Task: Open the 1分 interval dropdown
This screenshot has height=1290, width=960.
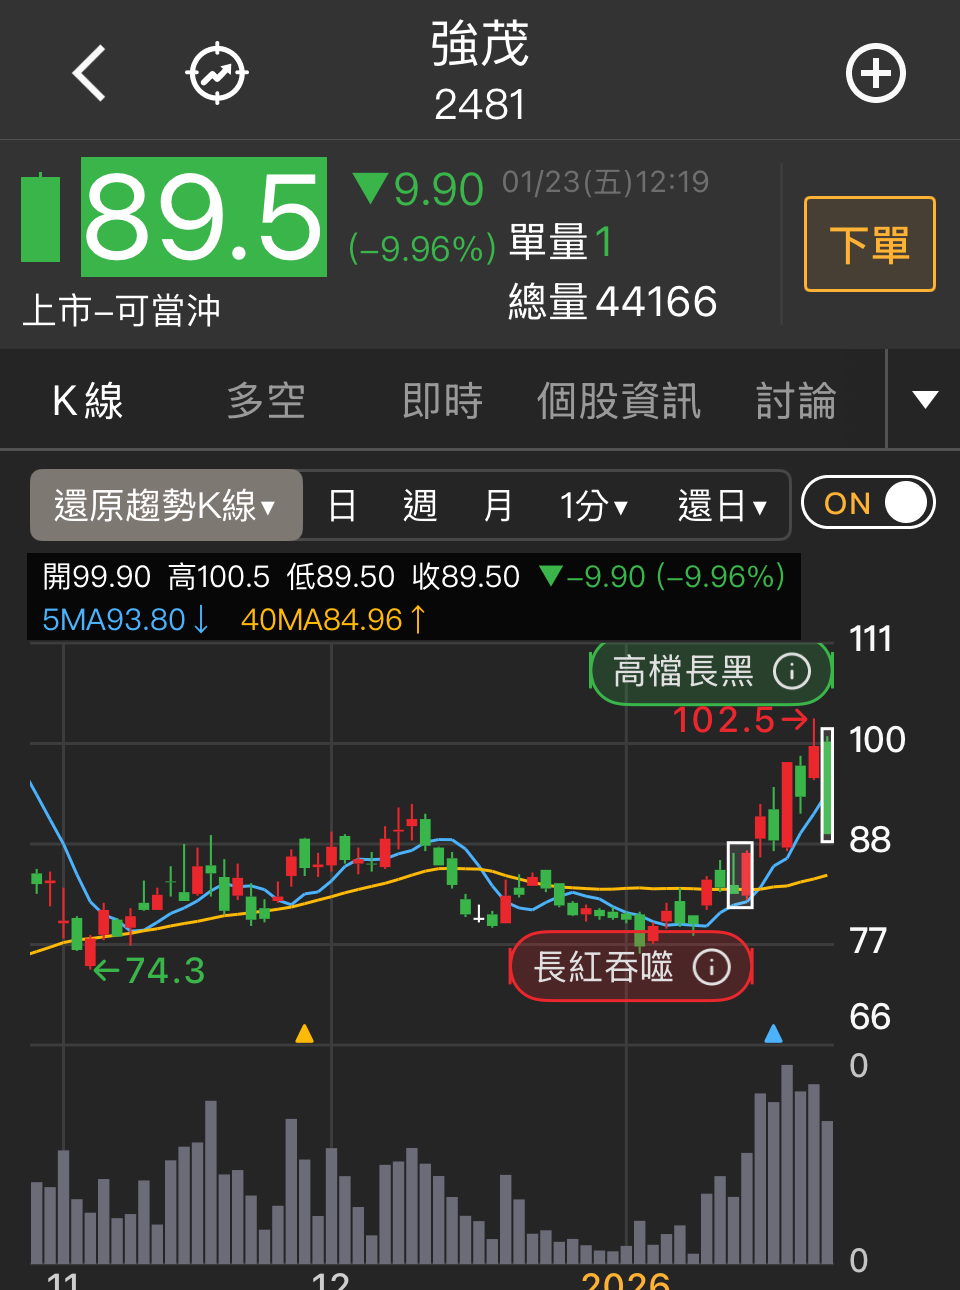Action: 594,506
